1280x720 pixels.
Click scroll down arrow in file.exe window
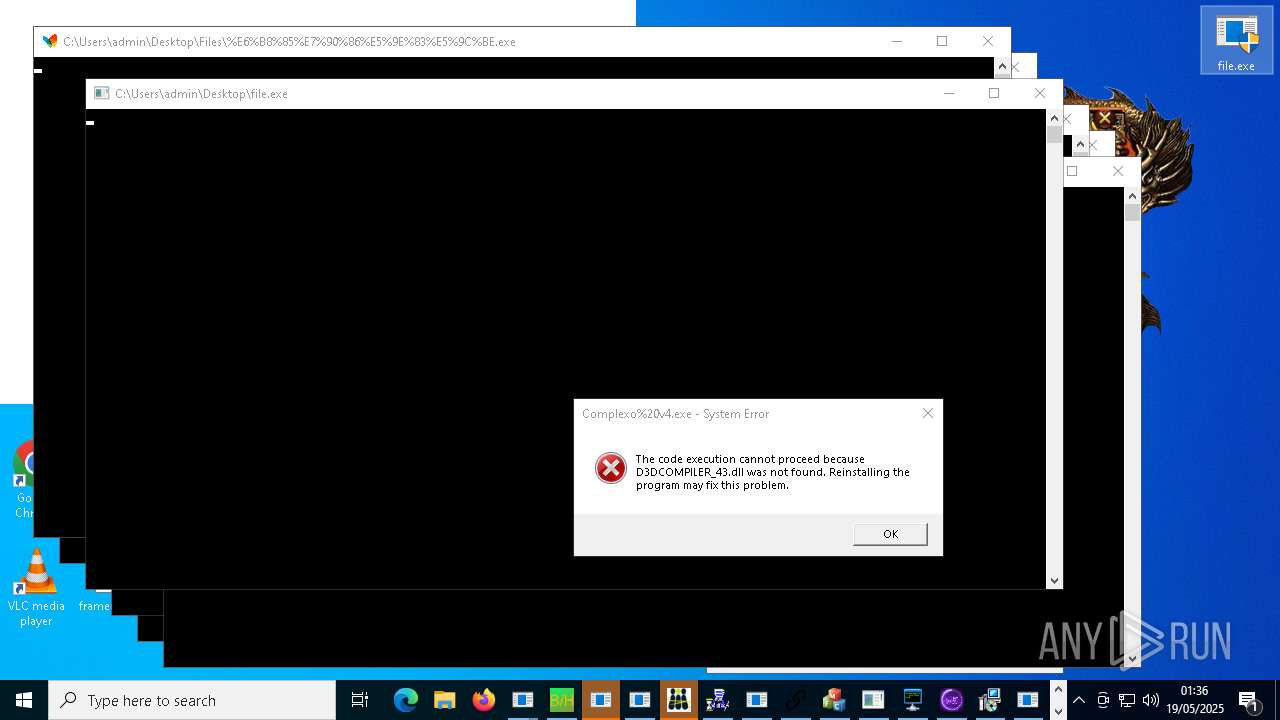click(x=1054, y=580)
